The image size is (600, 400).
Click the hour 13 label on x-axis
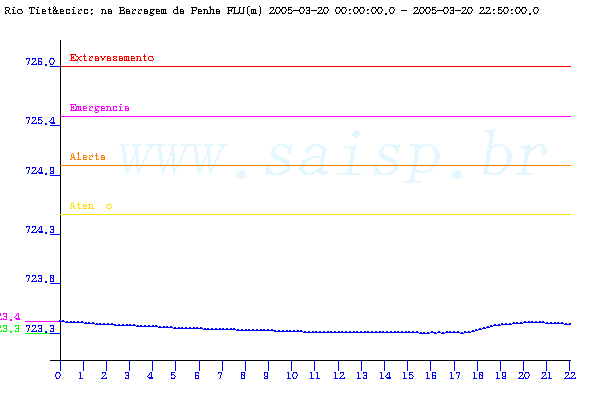[x=362, y=376]
